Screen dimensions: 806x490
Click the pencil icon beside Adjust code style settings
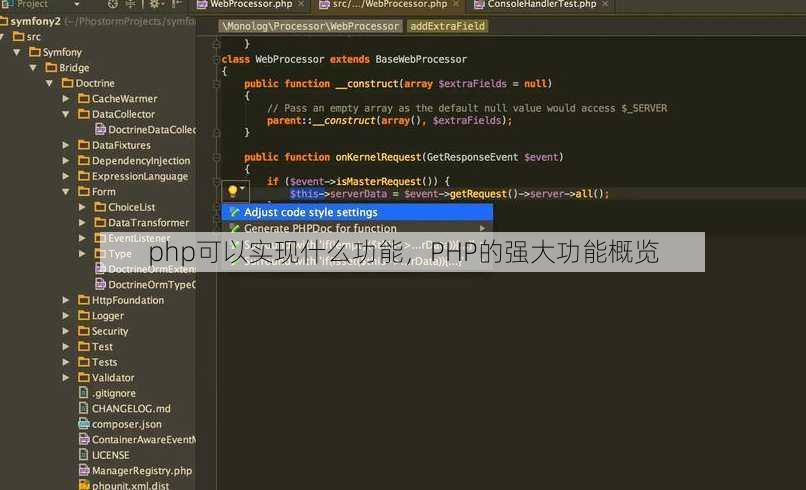(235, 212)
